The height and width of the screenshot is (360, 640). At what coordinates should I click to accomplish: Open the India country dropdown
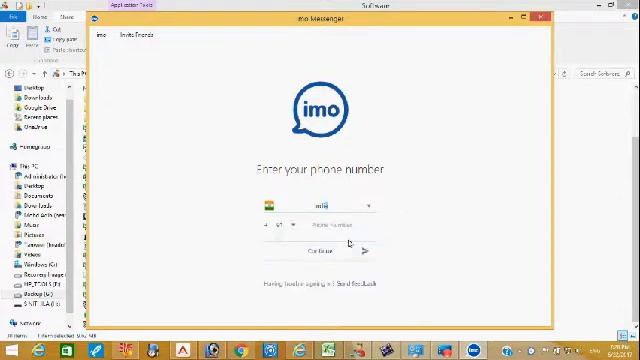[320, 206]
